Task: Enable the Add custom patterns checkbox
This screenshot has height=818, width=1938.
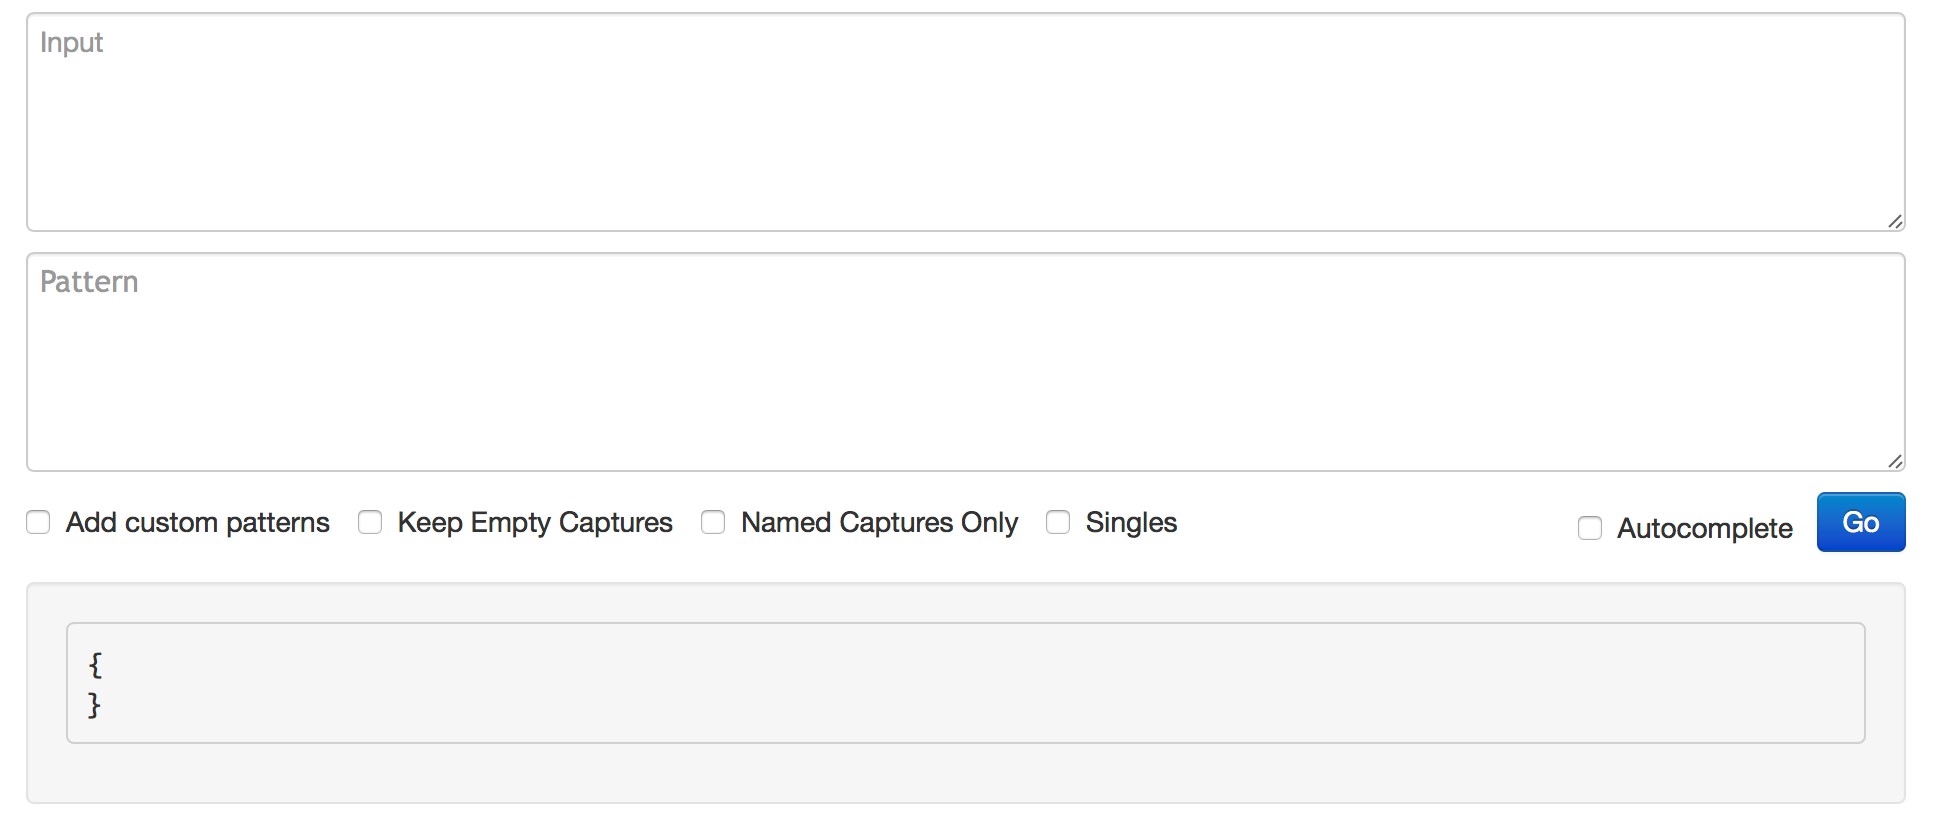Action: 38,522
